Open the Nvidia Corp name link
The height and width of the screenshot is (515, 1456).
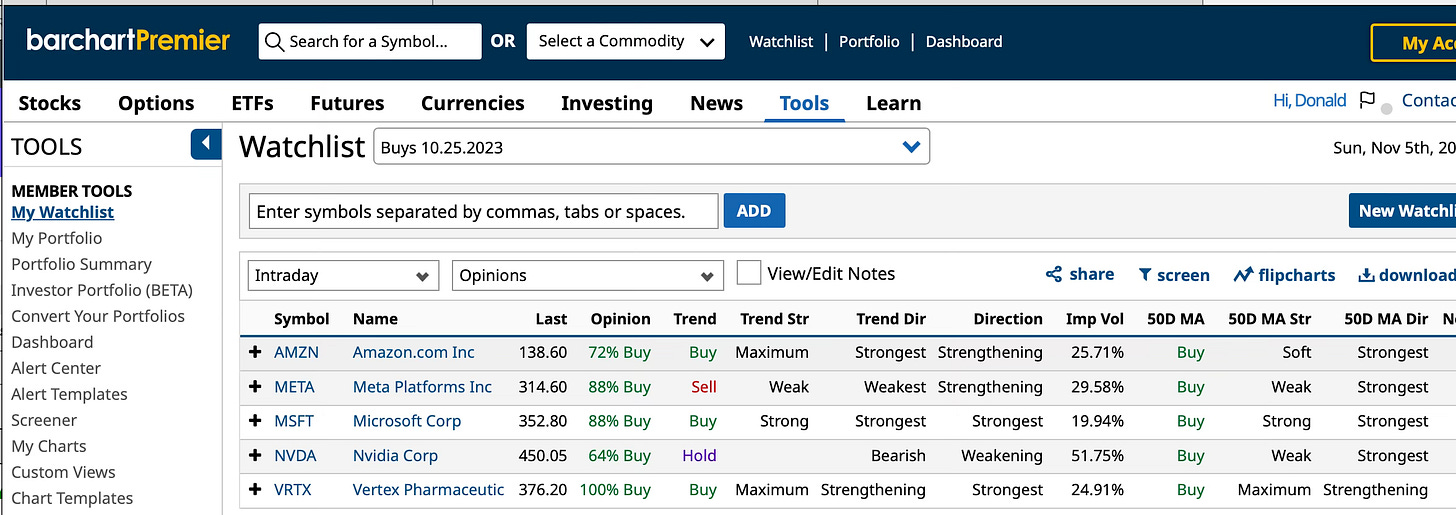pos(395,455)
